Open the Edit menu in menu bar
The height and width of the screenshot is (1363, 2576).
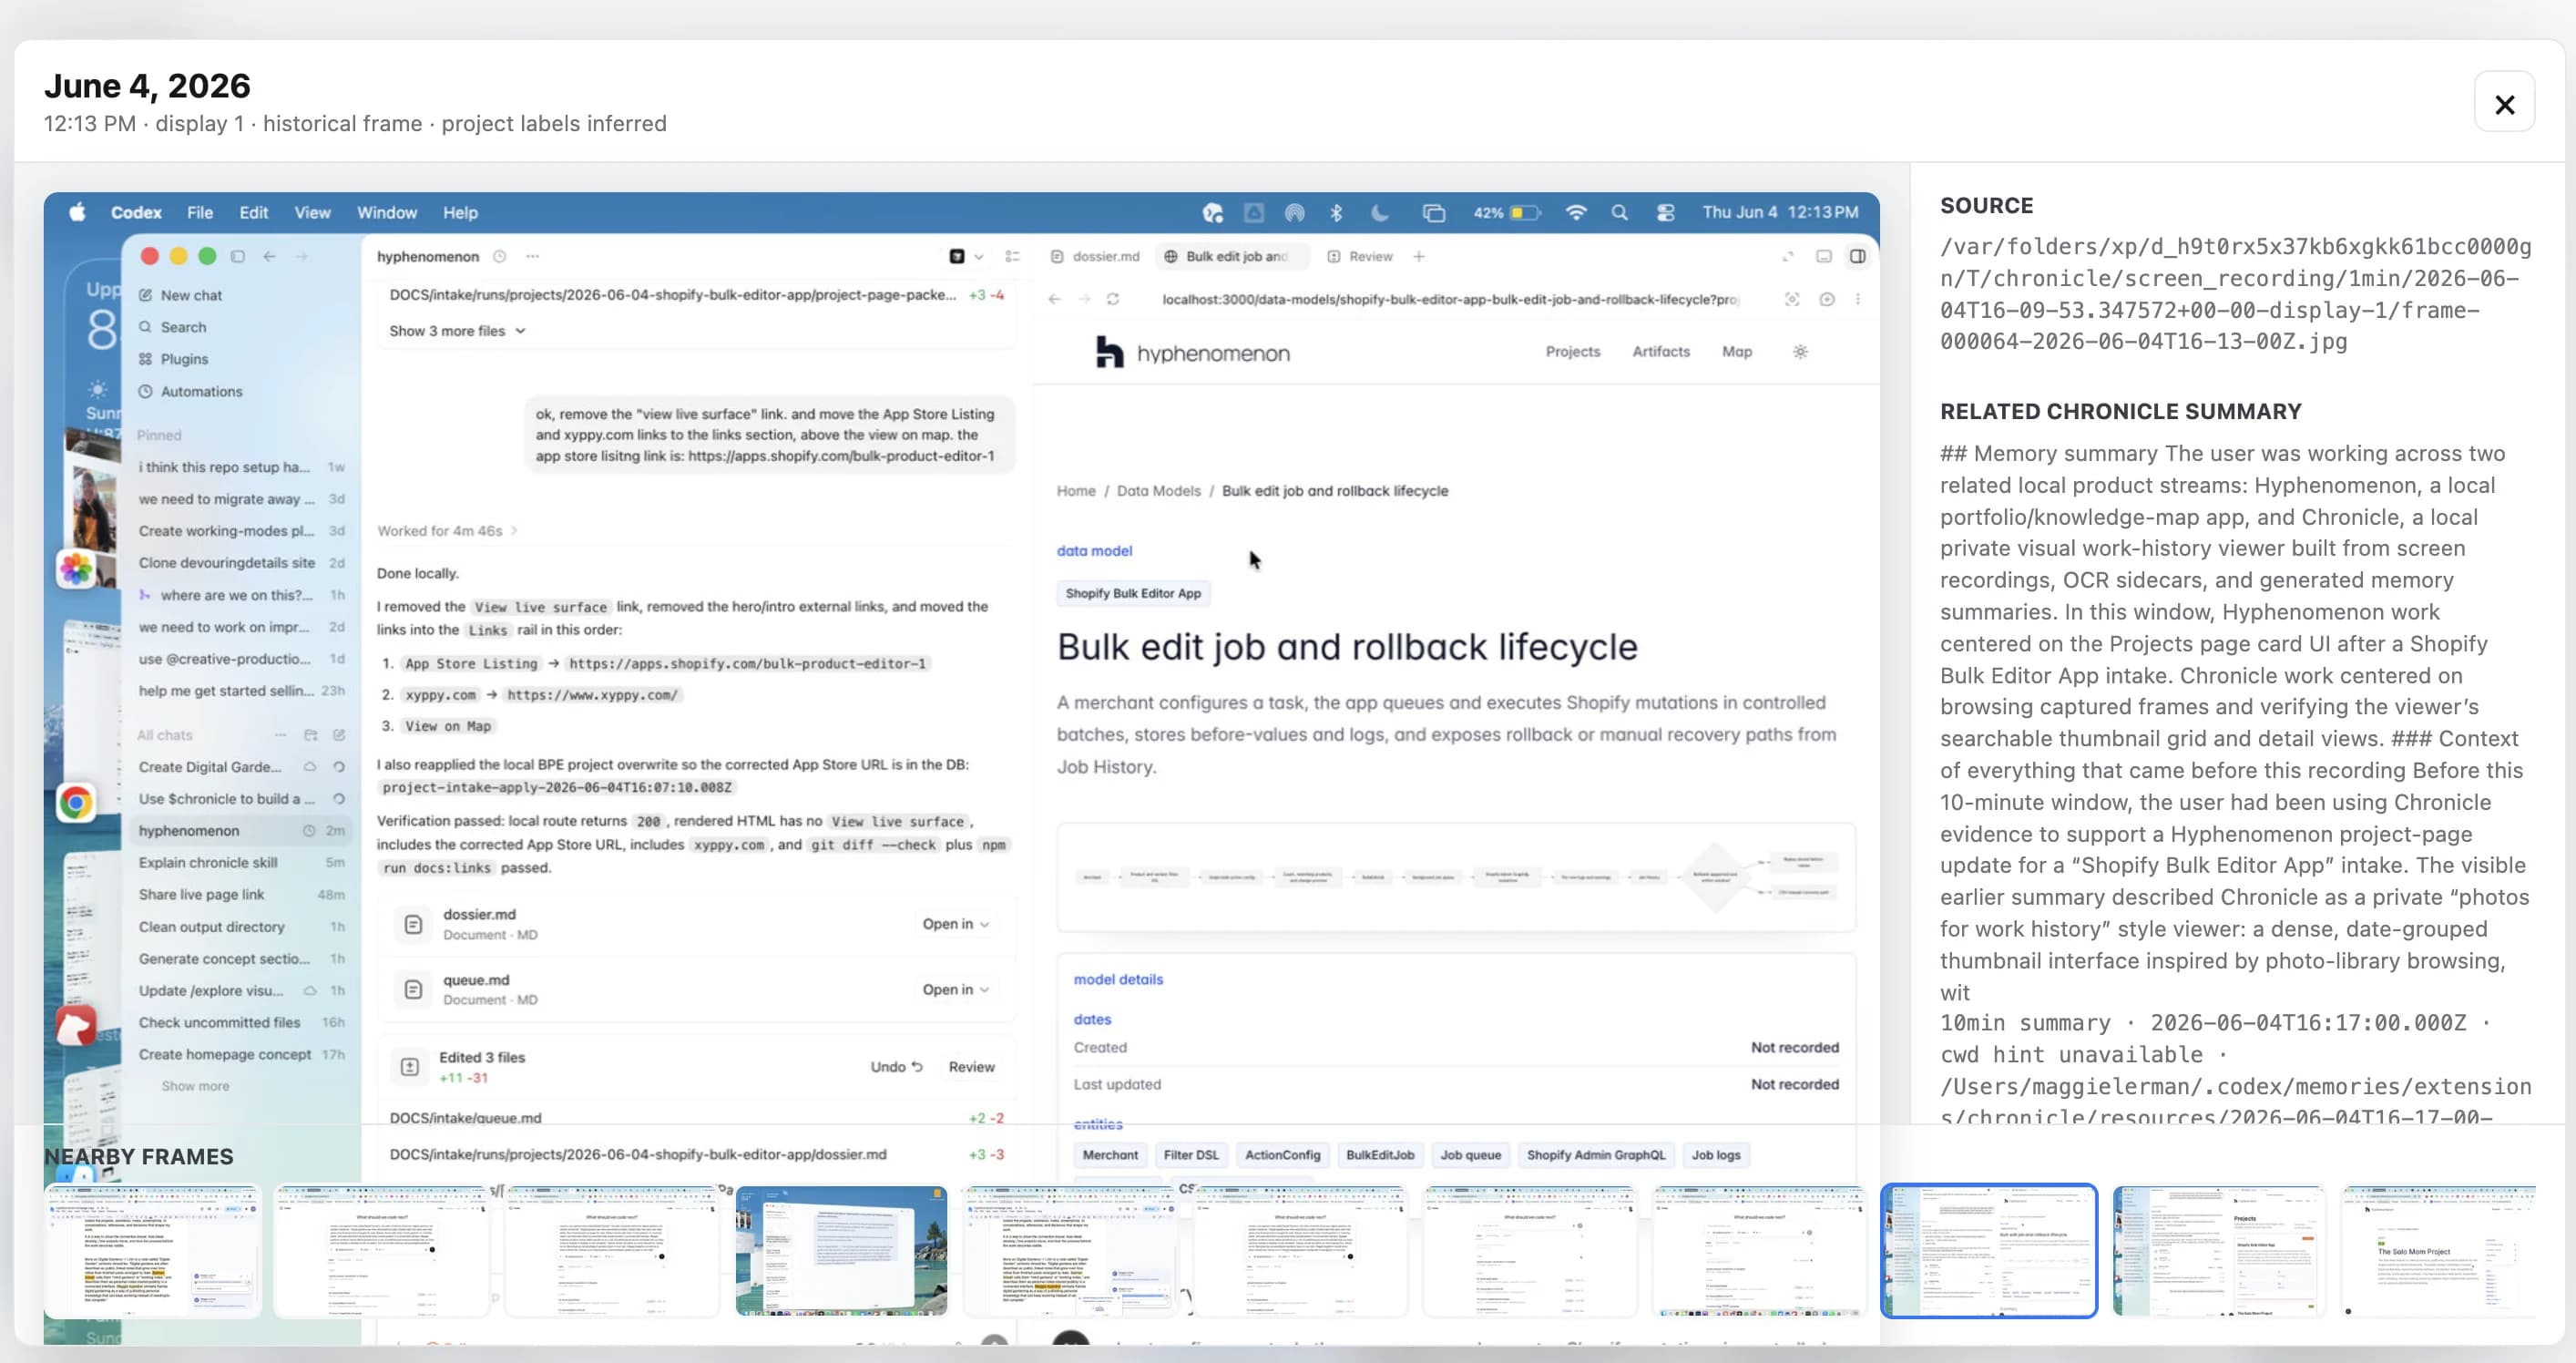[253, 212]
